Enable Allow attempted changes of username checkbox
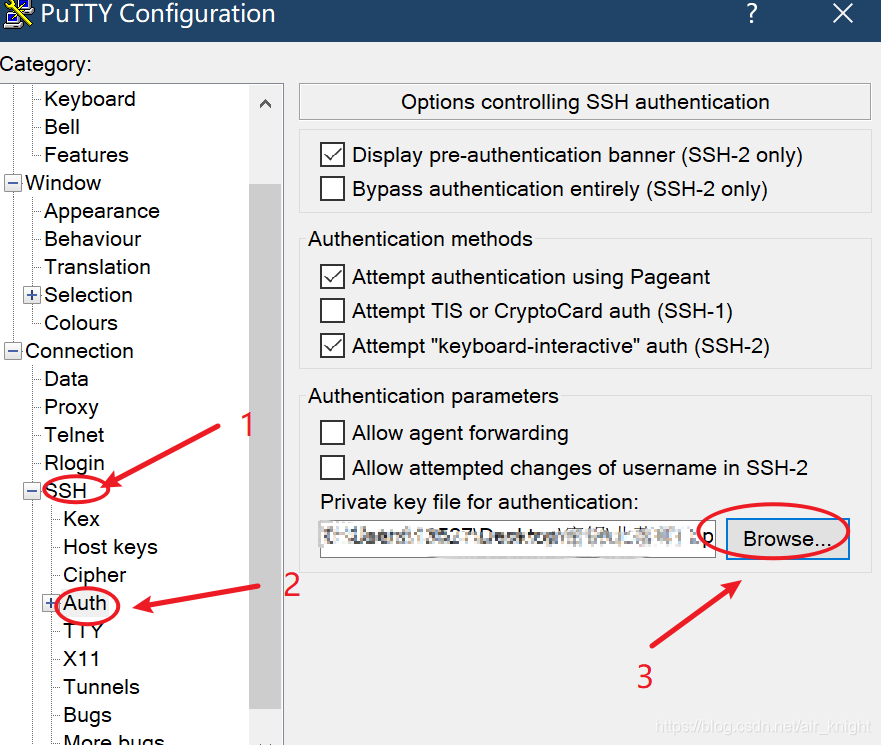This screenshot has height=745, width=881. [332, 467]
